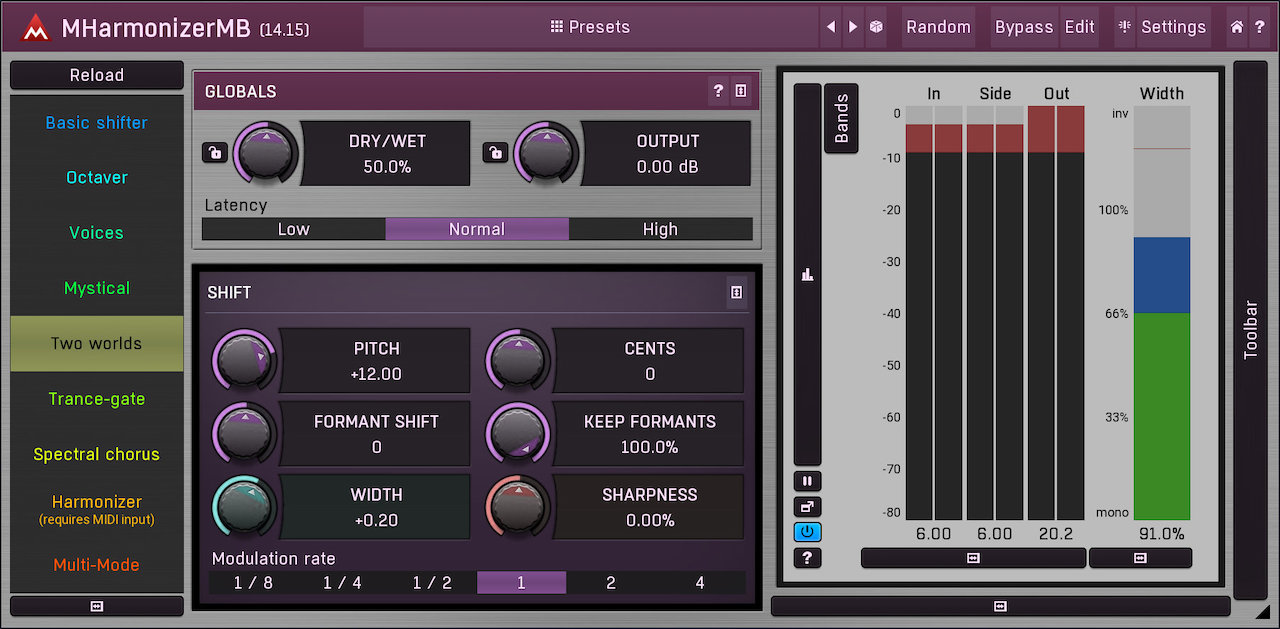
Task: Open the Settings button
Action: (x=1161, y=27)
